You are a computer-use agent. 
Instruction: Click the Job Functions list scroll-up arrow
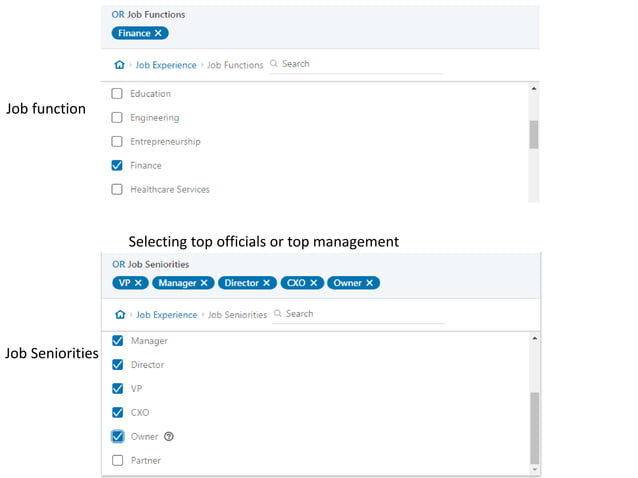(x=534, y=88)
